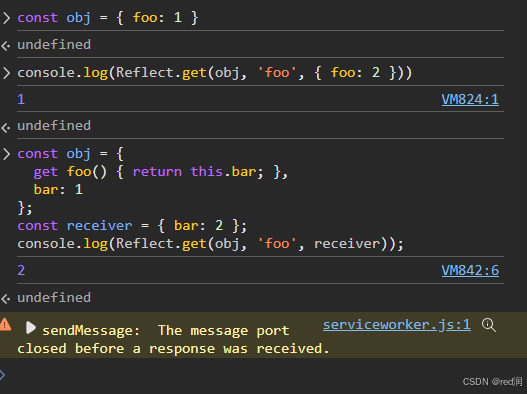Viewport: 527px width, 394px height.
Task: Click the 'bar: 1' property line
Action: coord(58,190)
